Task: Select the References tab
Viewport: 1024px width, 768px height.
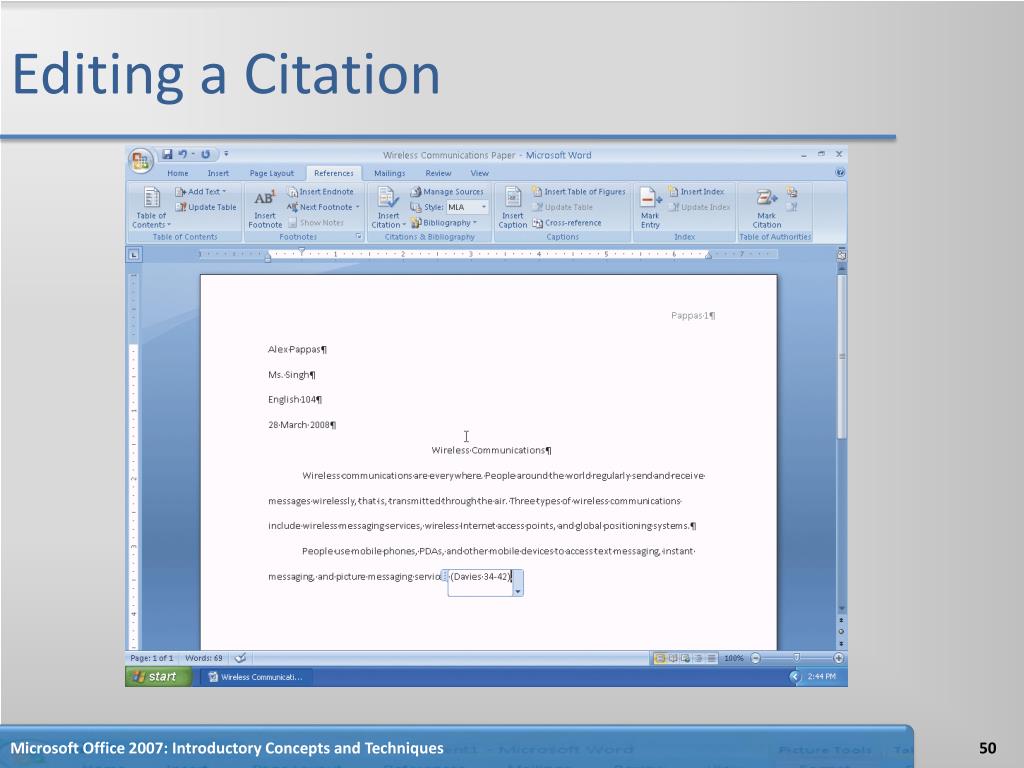Action: tap(334, 173)
